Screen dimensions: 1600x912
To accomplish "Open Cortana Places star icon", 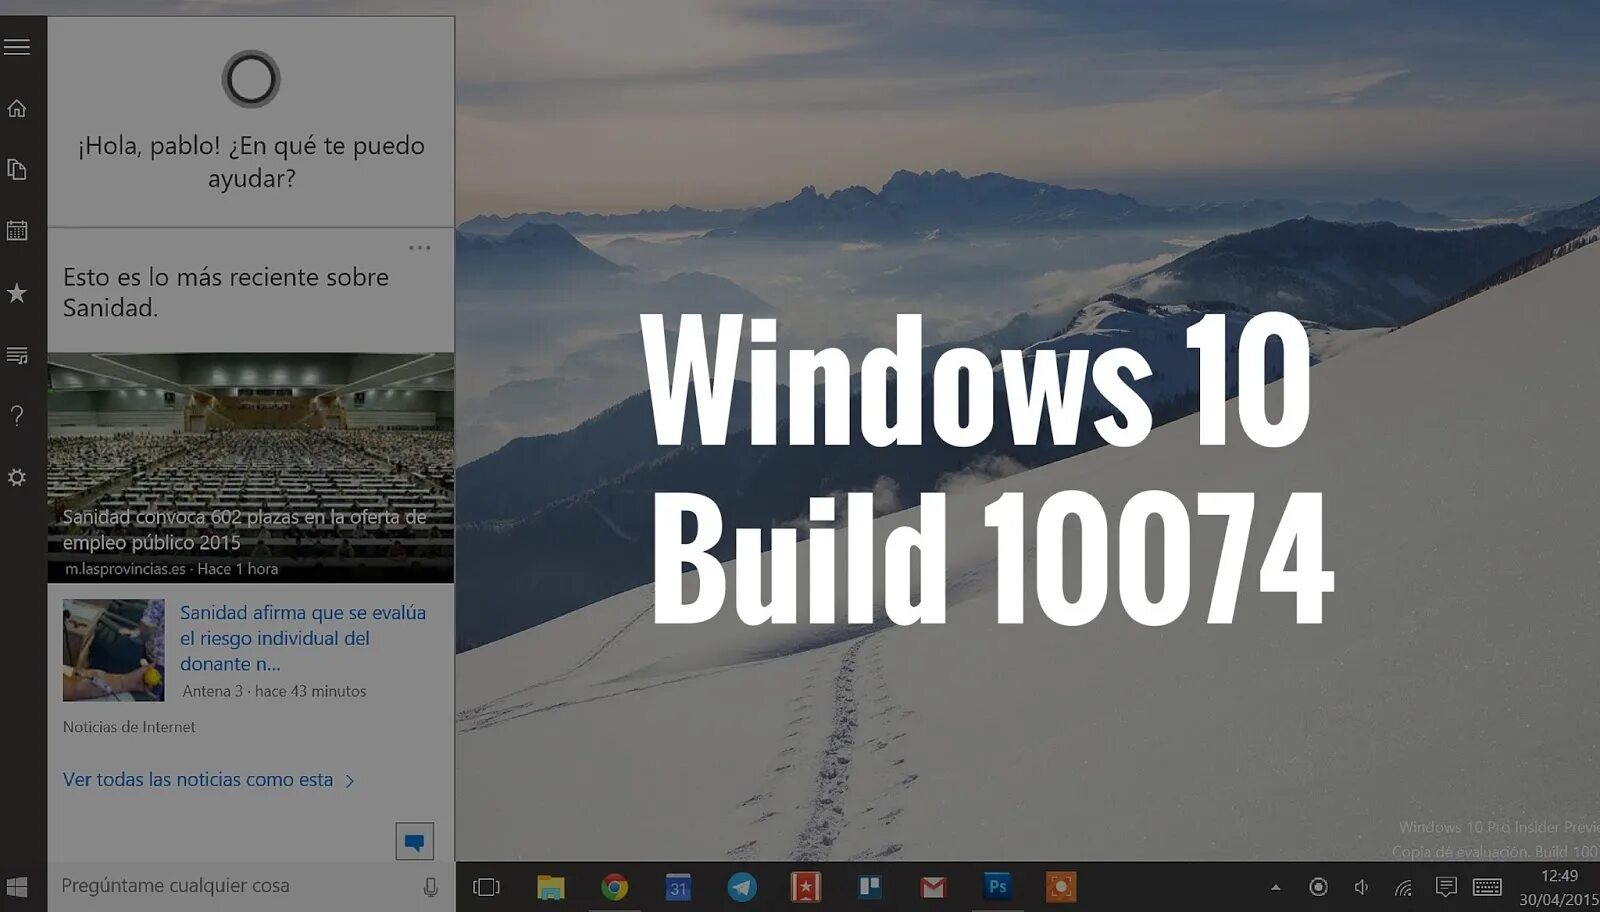I will click(17, 293).
